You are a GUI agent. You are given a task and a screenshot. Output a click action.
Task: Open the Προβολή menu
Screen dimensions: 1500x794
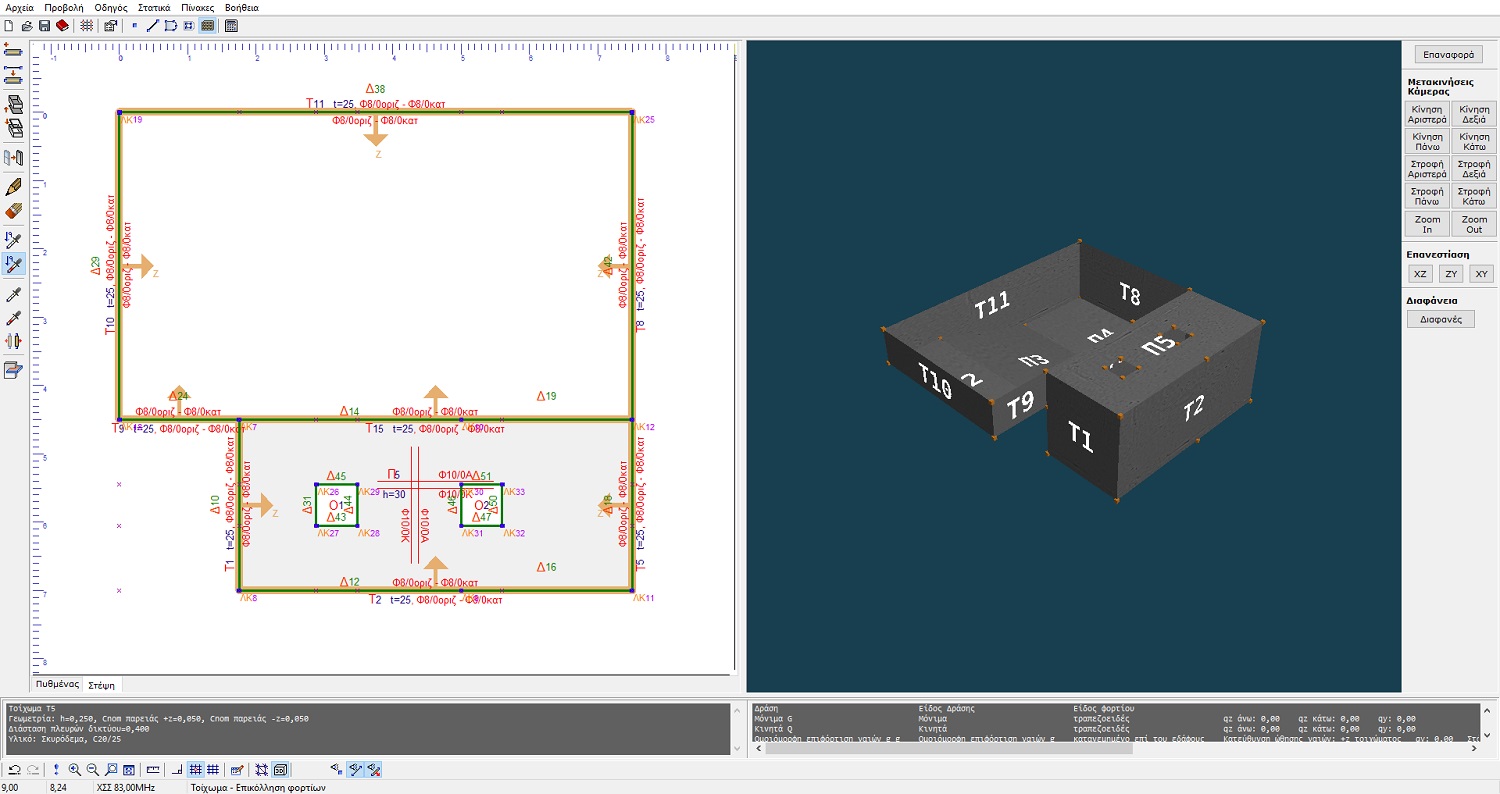64,7
